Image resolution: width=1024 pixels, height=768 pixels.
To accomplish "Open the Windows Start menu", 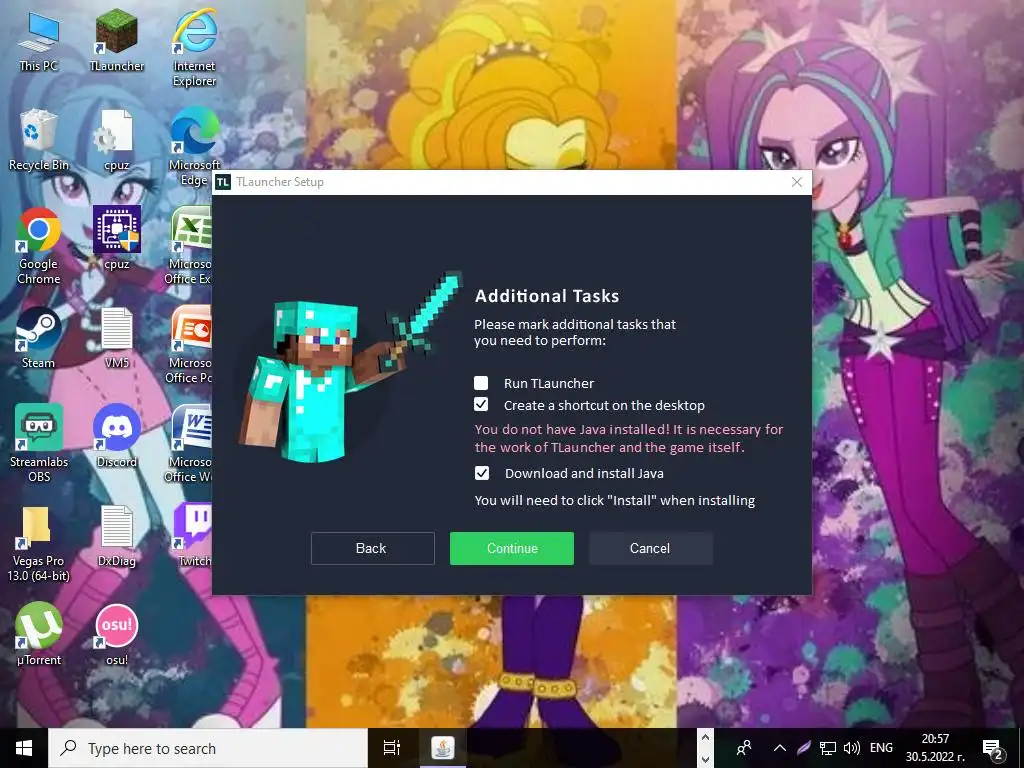I will 24,748.
